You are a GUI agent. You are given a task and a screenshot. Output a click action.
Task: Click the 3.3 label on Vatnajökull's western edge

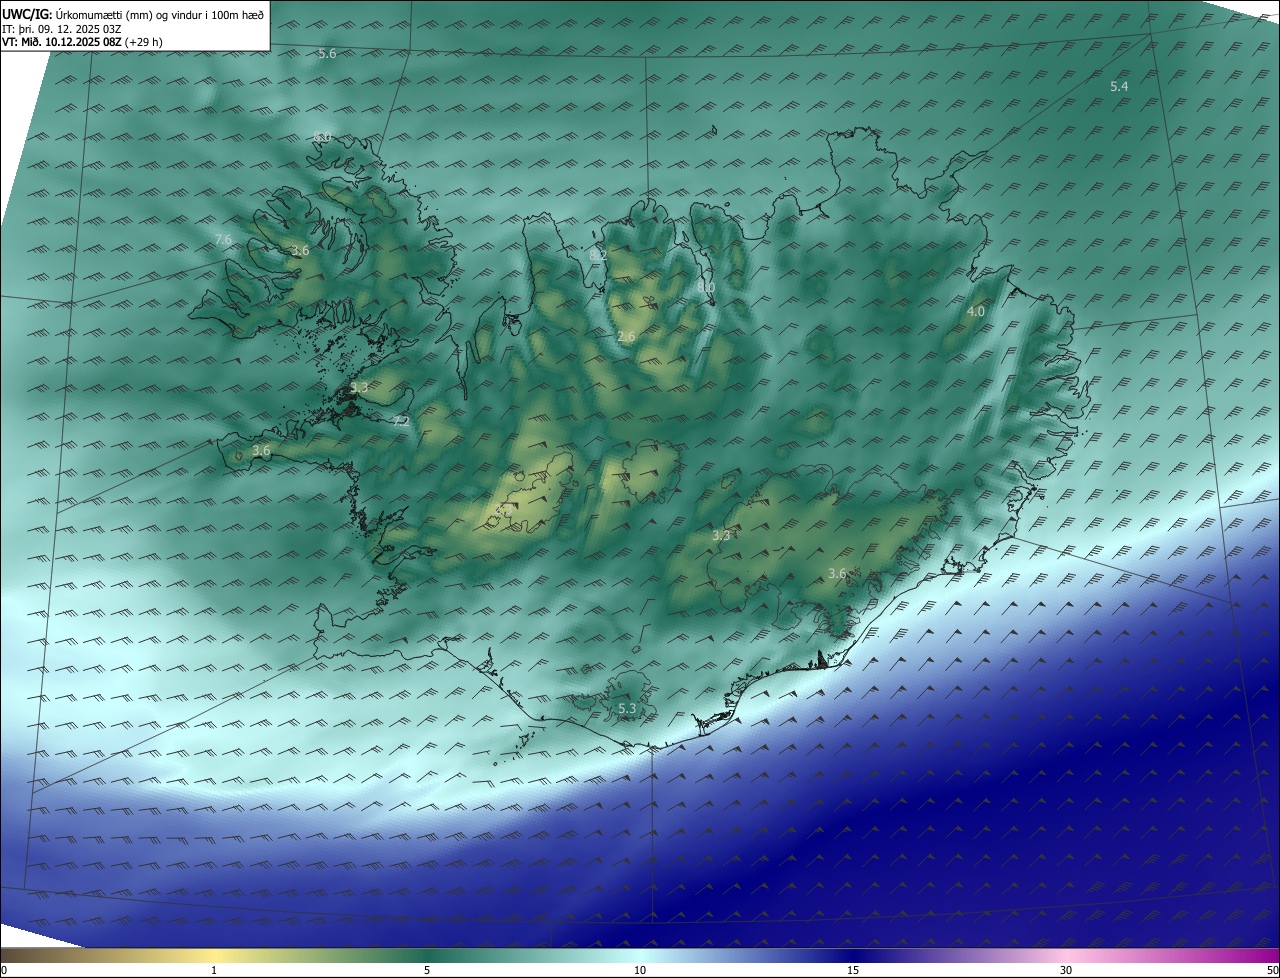click(721, 536)
